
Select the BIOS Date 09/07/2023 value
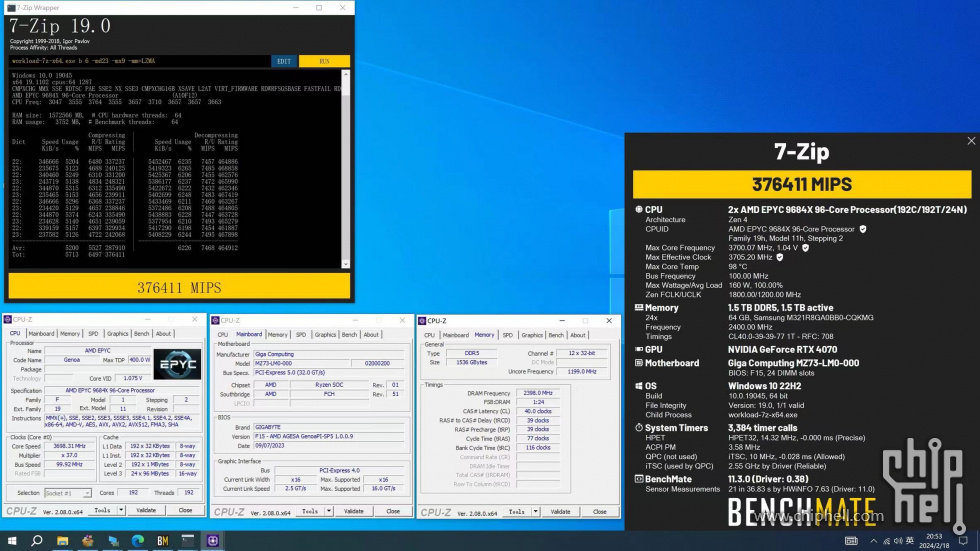(329, 445)
